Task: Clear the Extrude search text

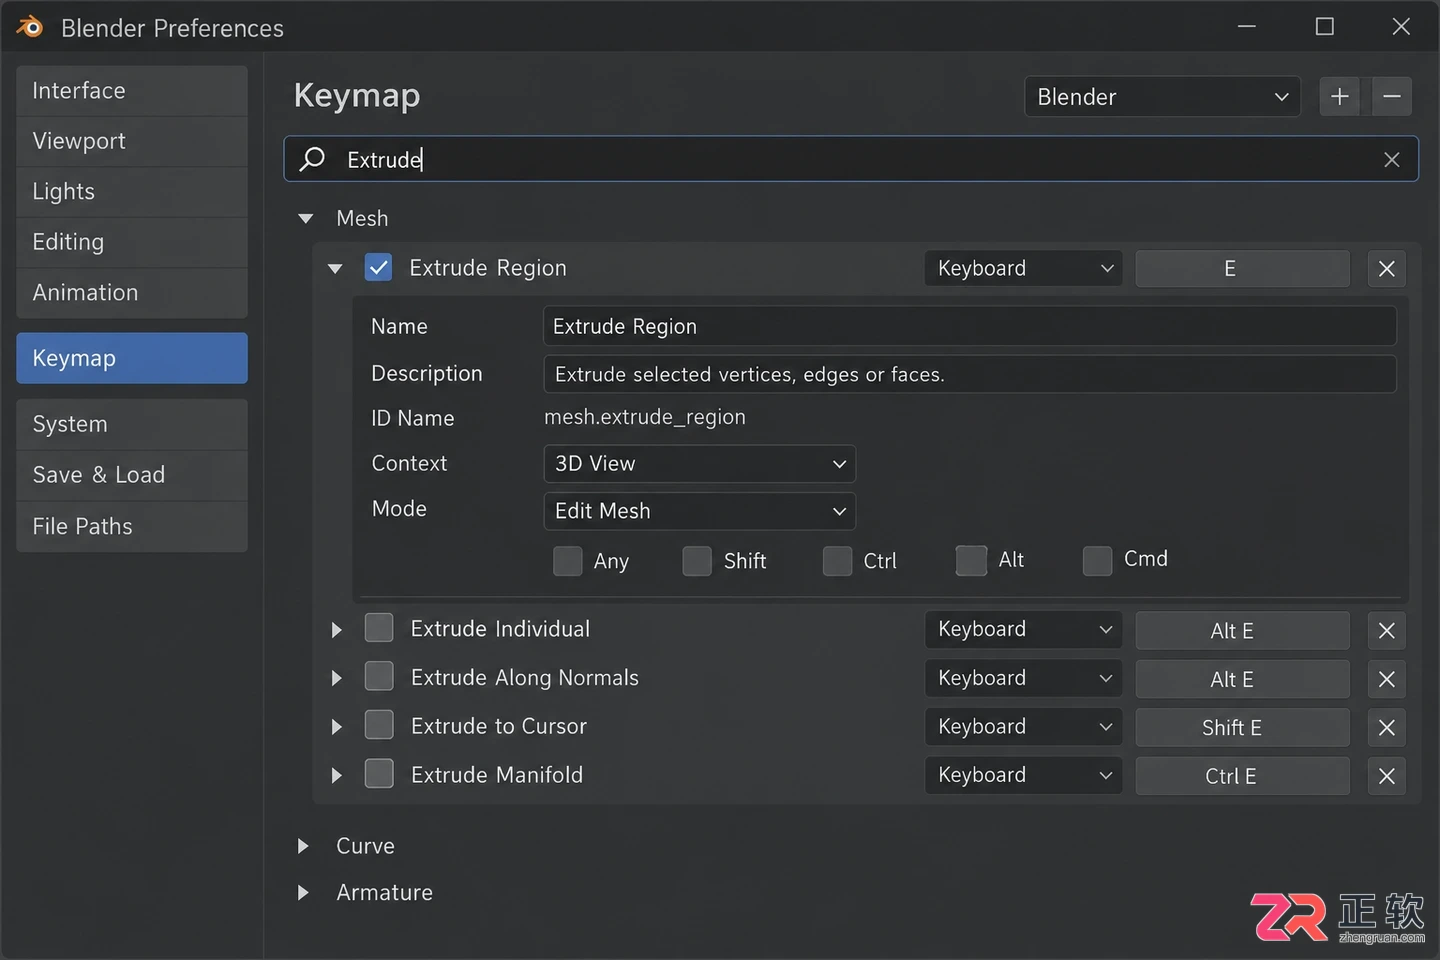Action: 1391,160
